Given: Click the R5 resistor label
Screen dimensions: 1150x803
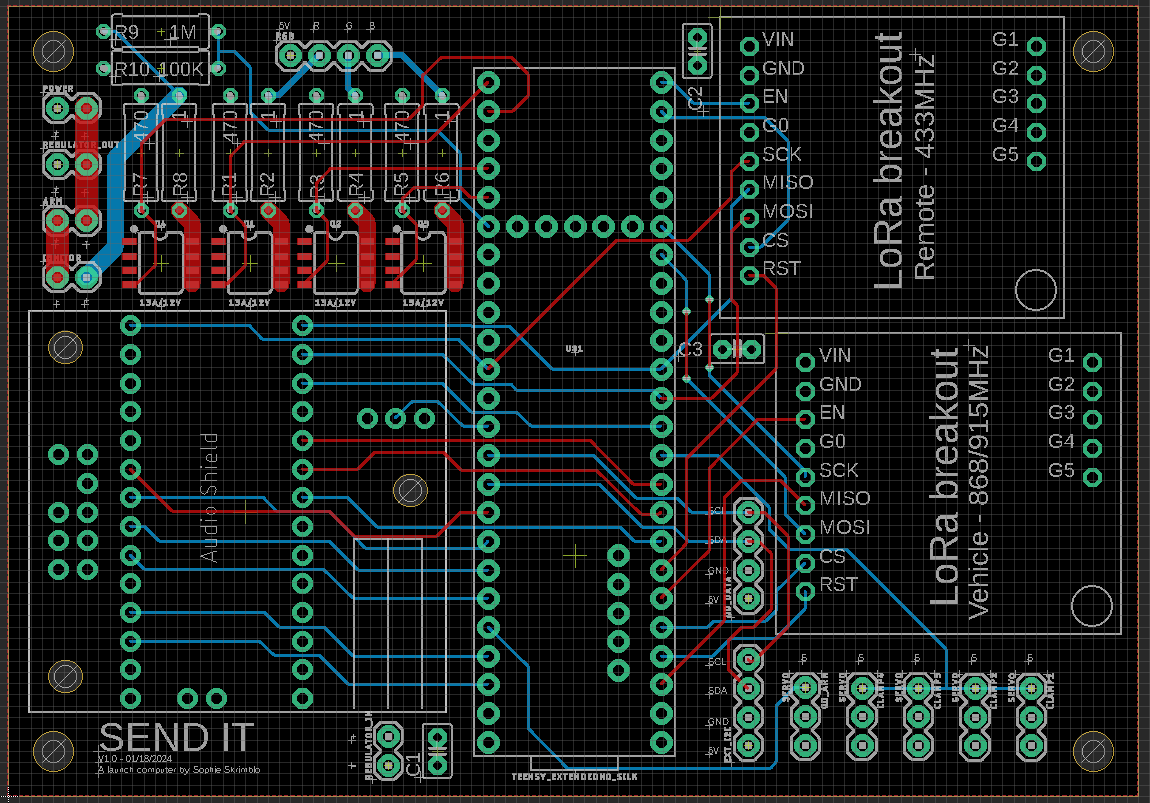Looking at the screenshot, I should point(401,186).
